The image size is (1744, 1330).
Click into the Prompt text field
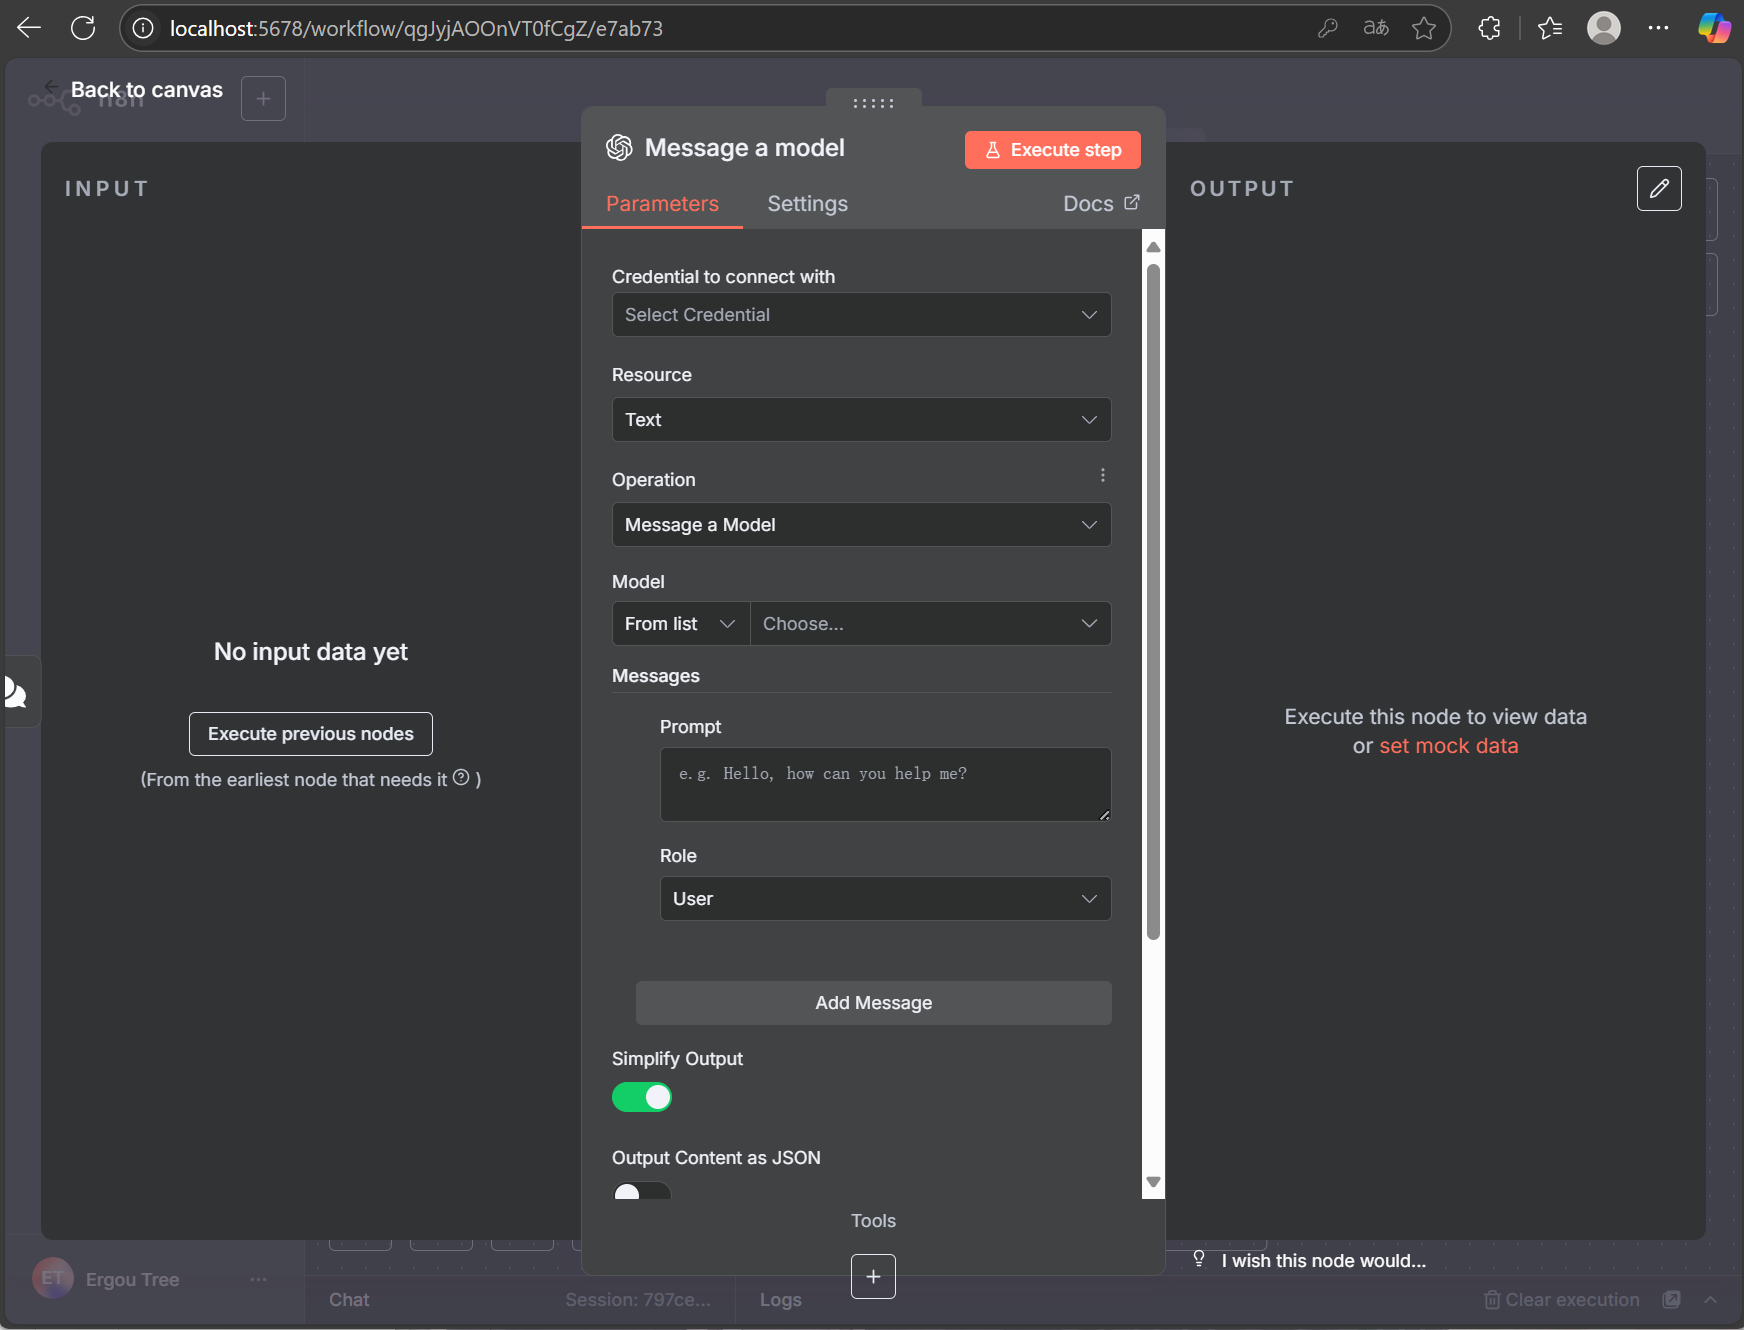point(885,785)
